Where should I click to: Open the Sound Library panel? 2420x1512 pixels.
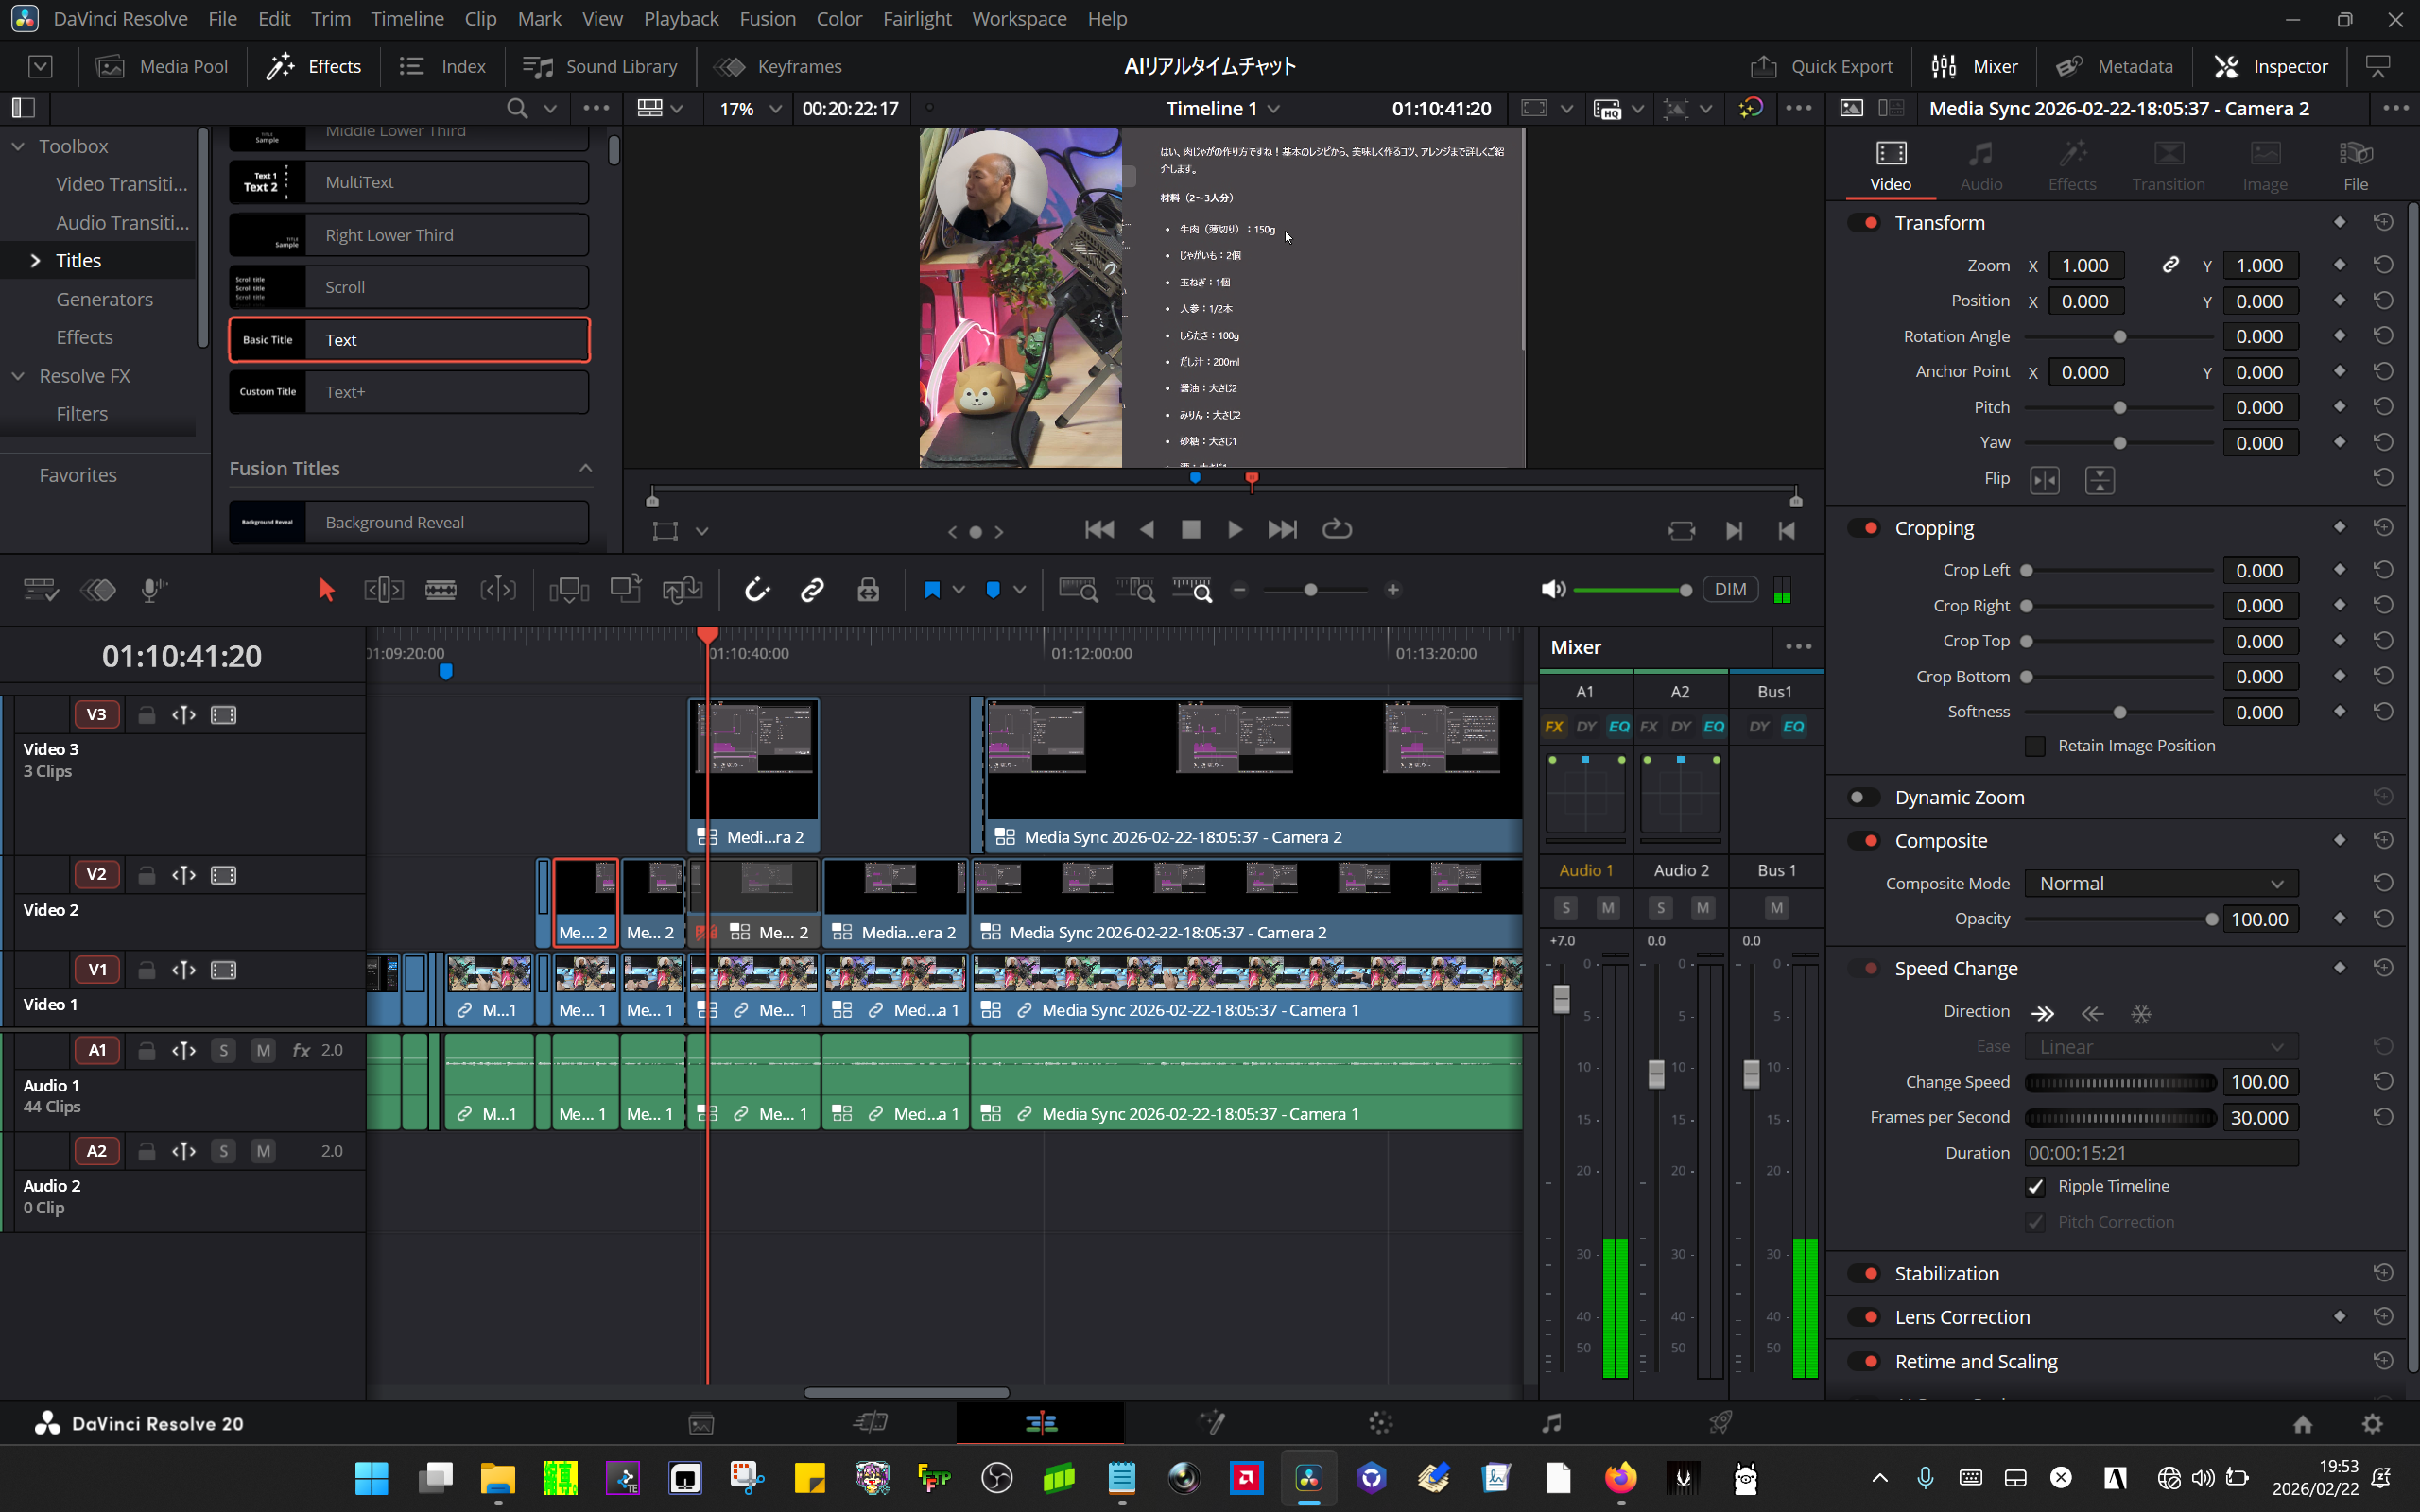pyautogui.click(x=600, y=66)
